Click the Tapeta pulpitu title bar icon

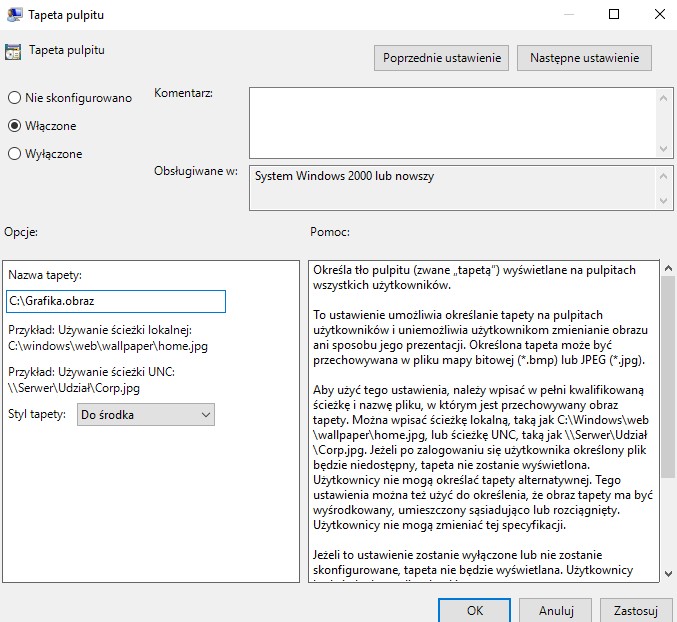(x=13, y=15)
